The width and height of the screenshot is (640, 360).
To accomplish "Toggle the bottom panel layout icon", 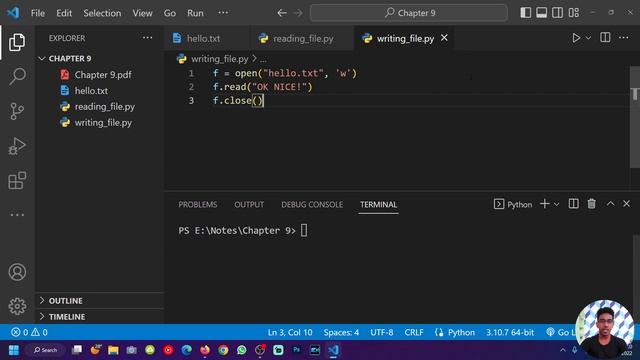I will pos(542,13).
